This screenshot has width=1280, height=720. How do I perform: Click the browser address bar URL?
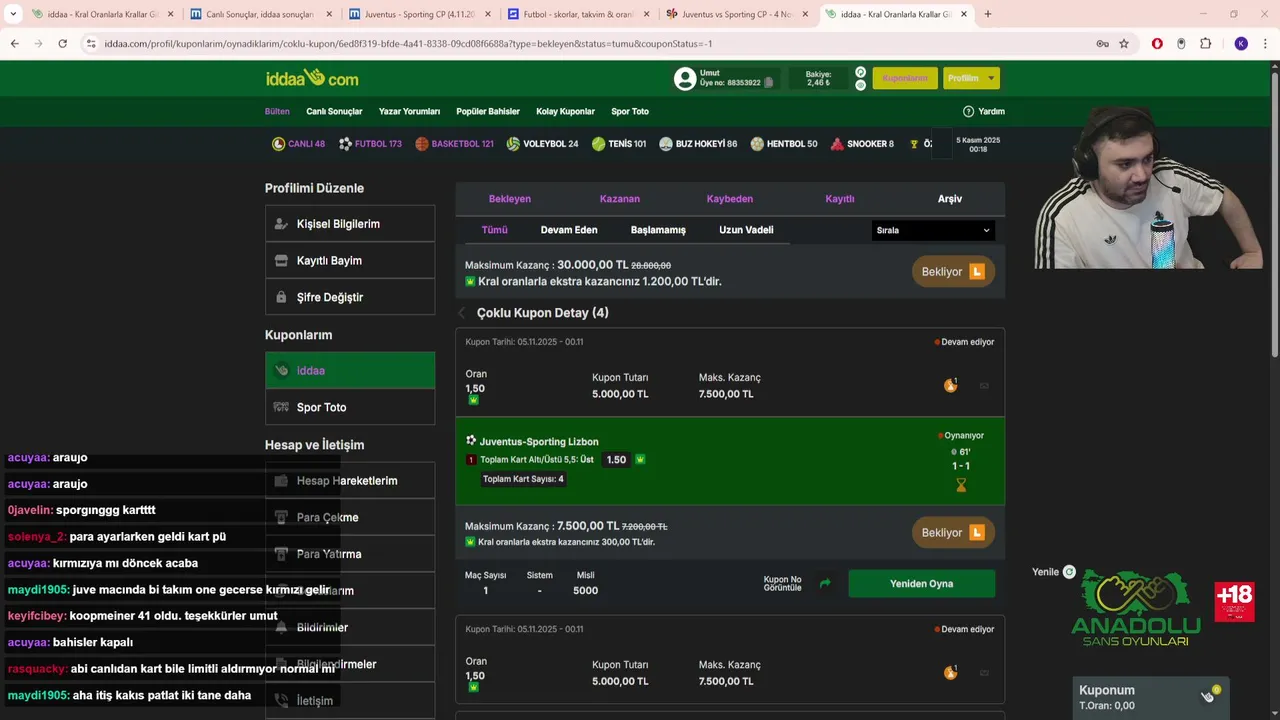pyautogui.click(x=408, y=44)
